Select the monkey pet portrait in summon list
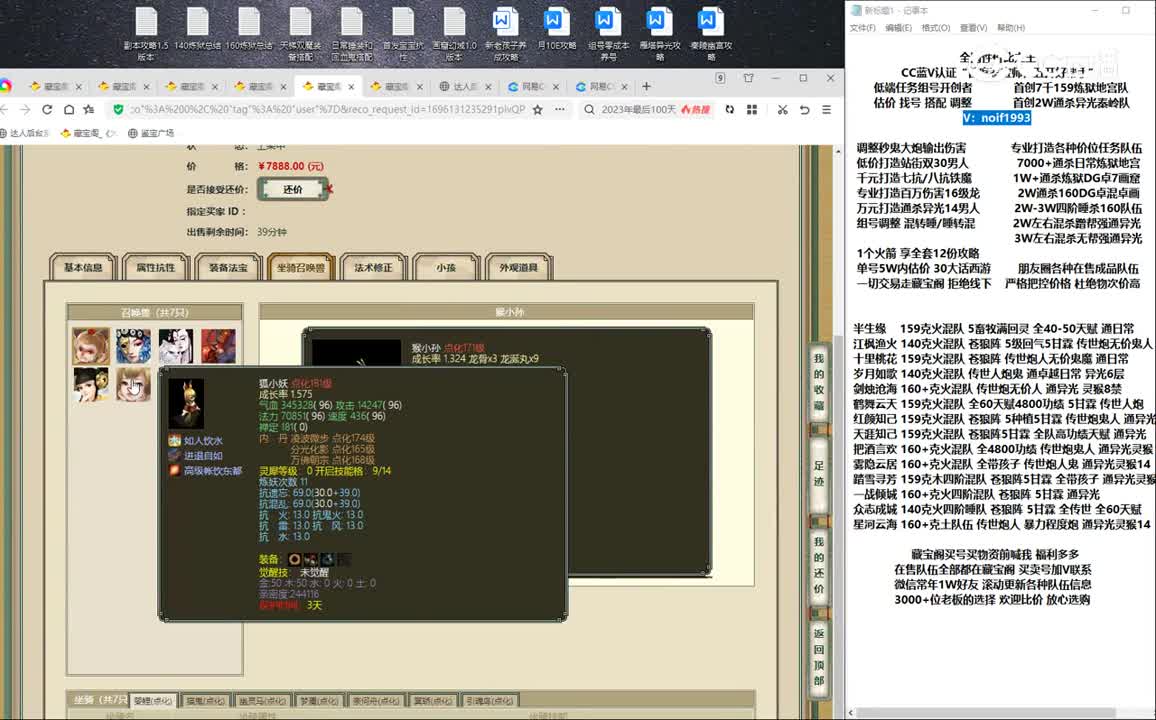The width and height of the screenshot is (1156, 720). 91,346
